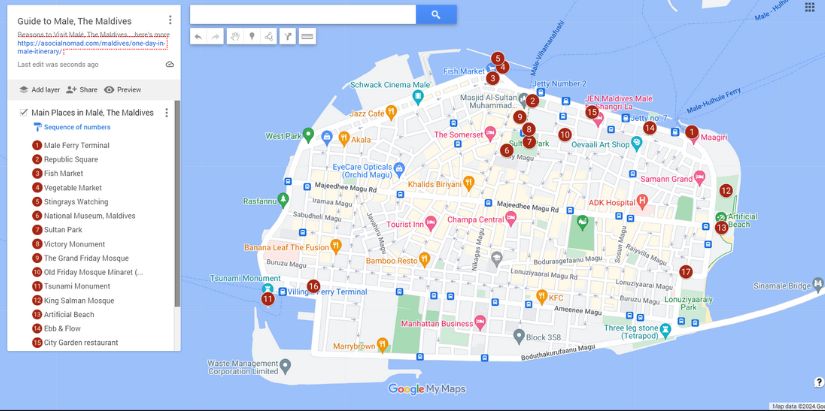This screenshot has width=825, height=411.
Task: Pick the Add directions tool
Action: pos(288,37)
